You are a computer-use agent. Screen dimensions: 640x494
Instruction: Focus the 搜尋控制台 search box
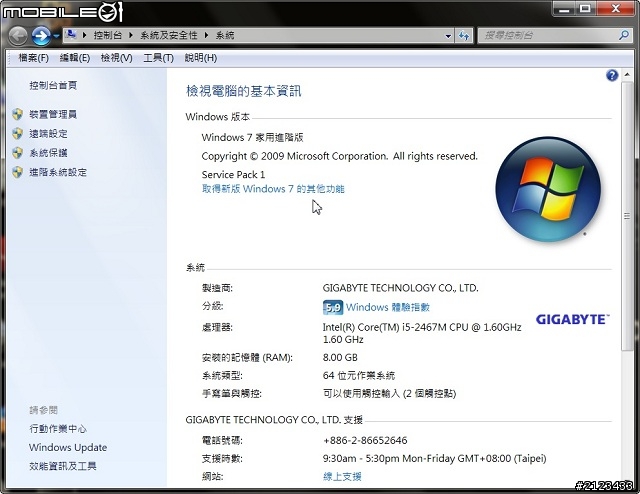[x=548, y=36]
